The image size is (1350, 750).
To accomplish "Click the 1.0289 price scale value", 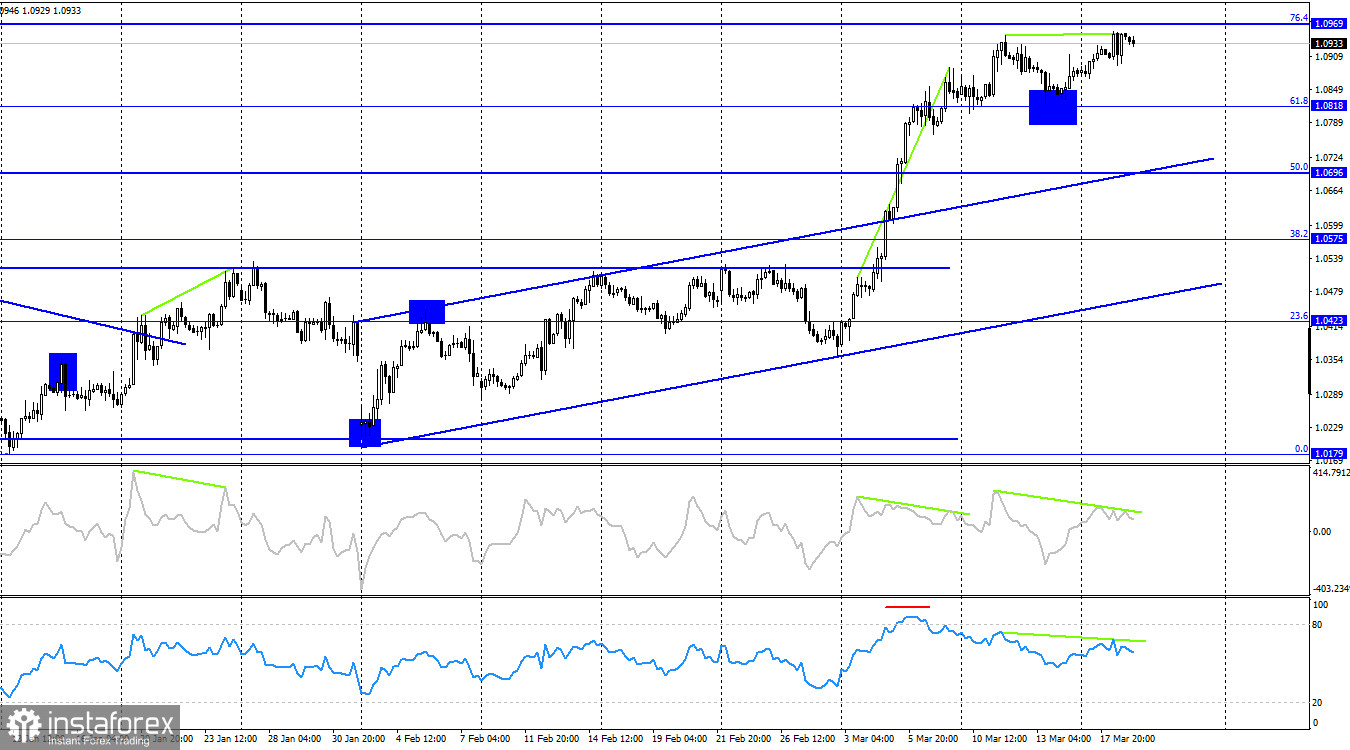I will [1331, 394].
